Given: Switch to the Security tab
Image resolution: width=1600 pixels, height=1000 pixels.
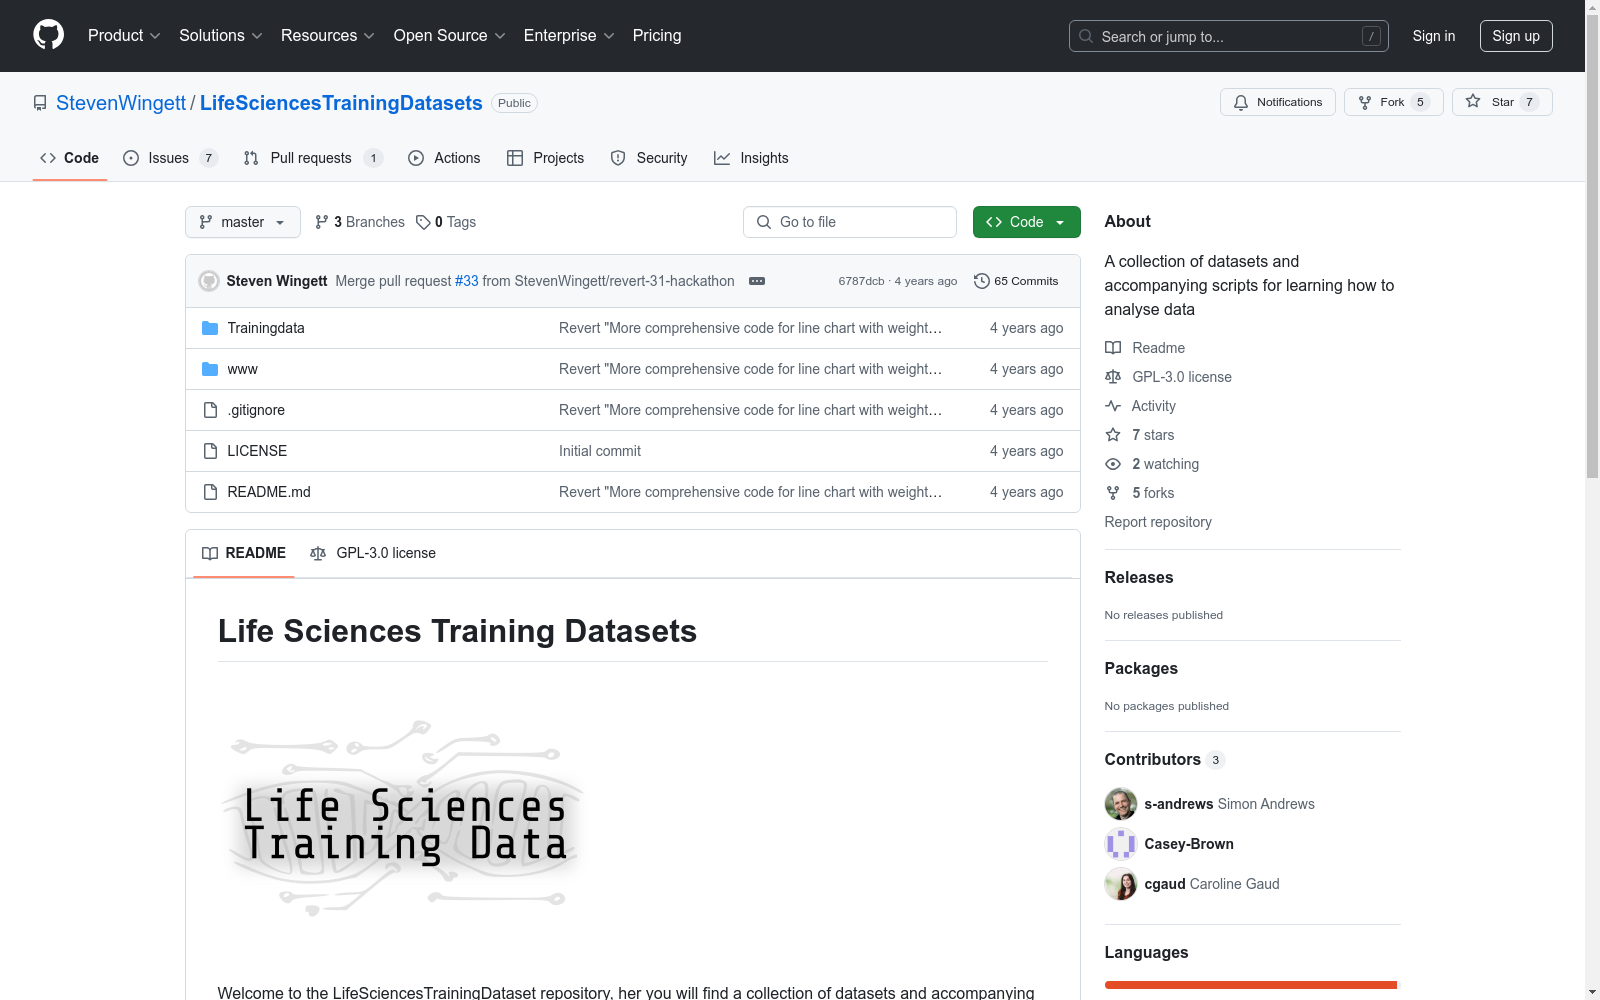Looking at the screenshot, I should [649, 158].
